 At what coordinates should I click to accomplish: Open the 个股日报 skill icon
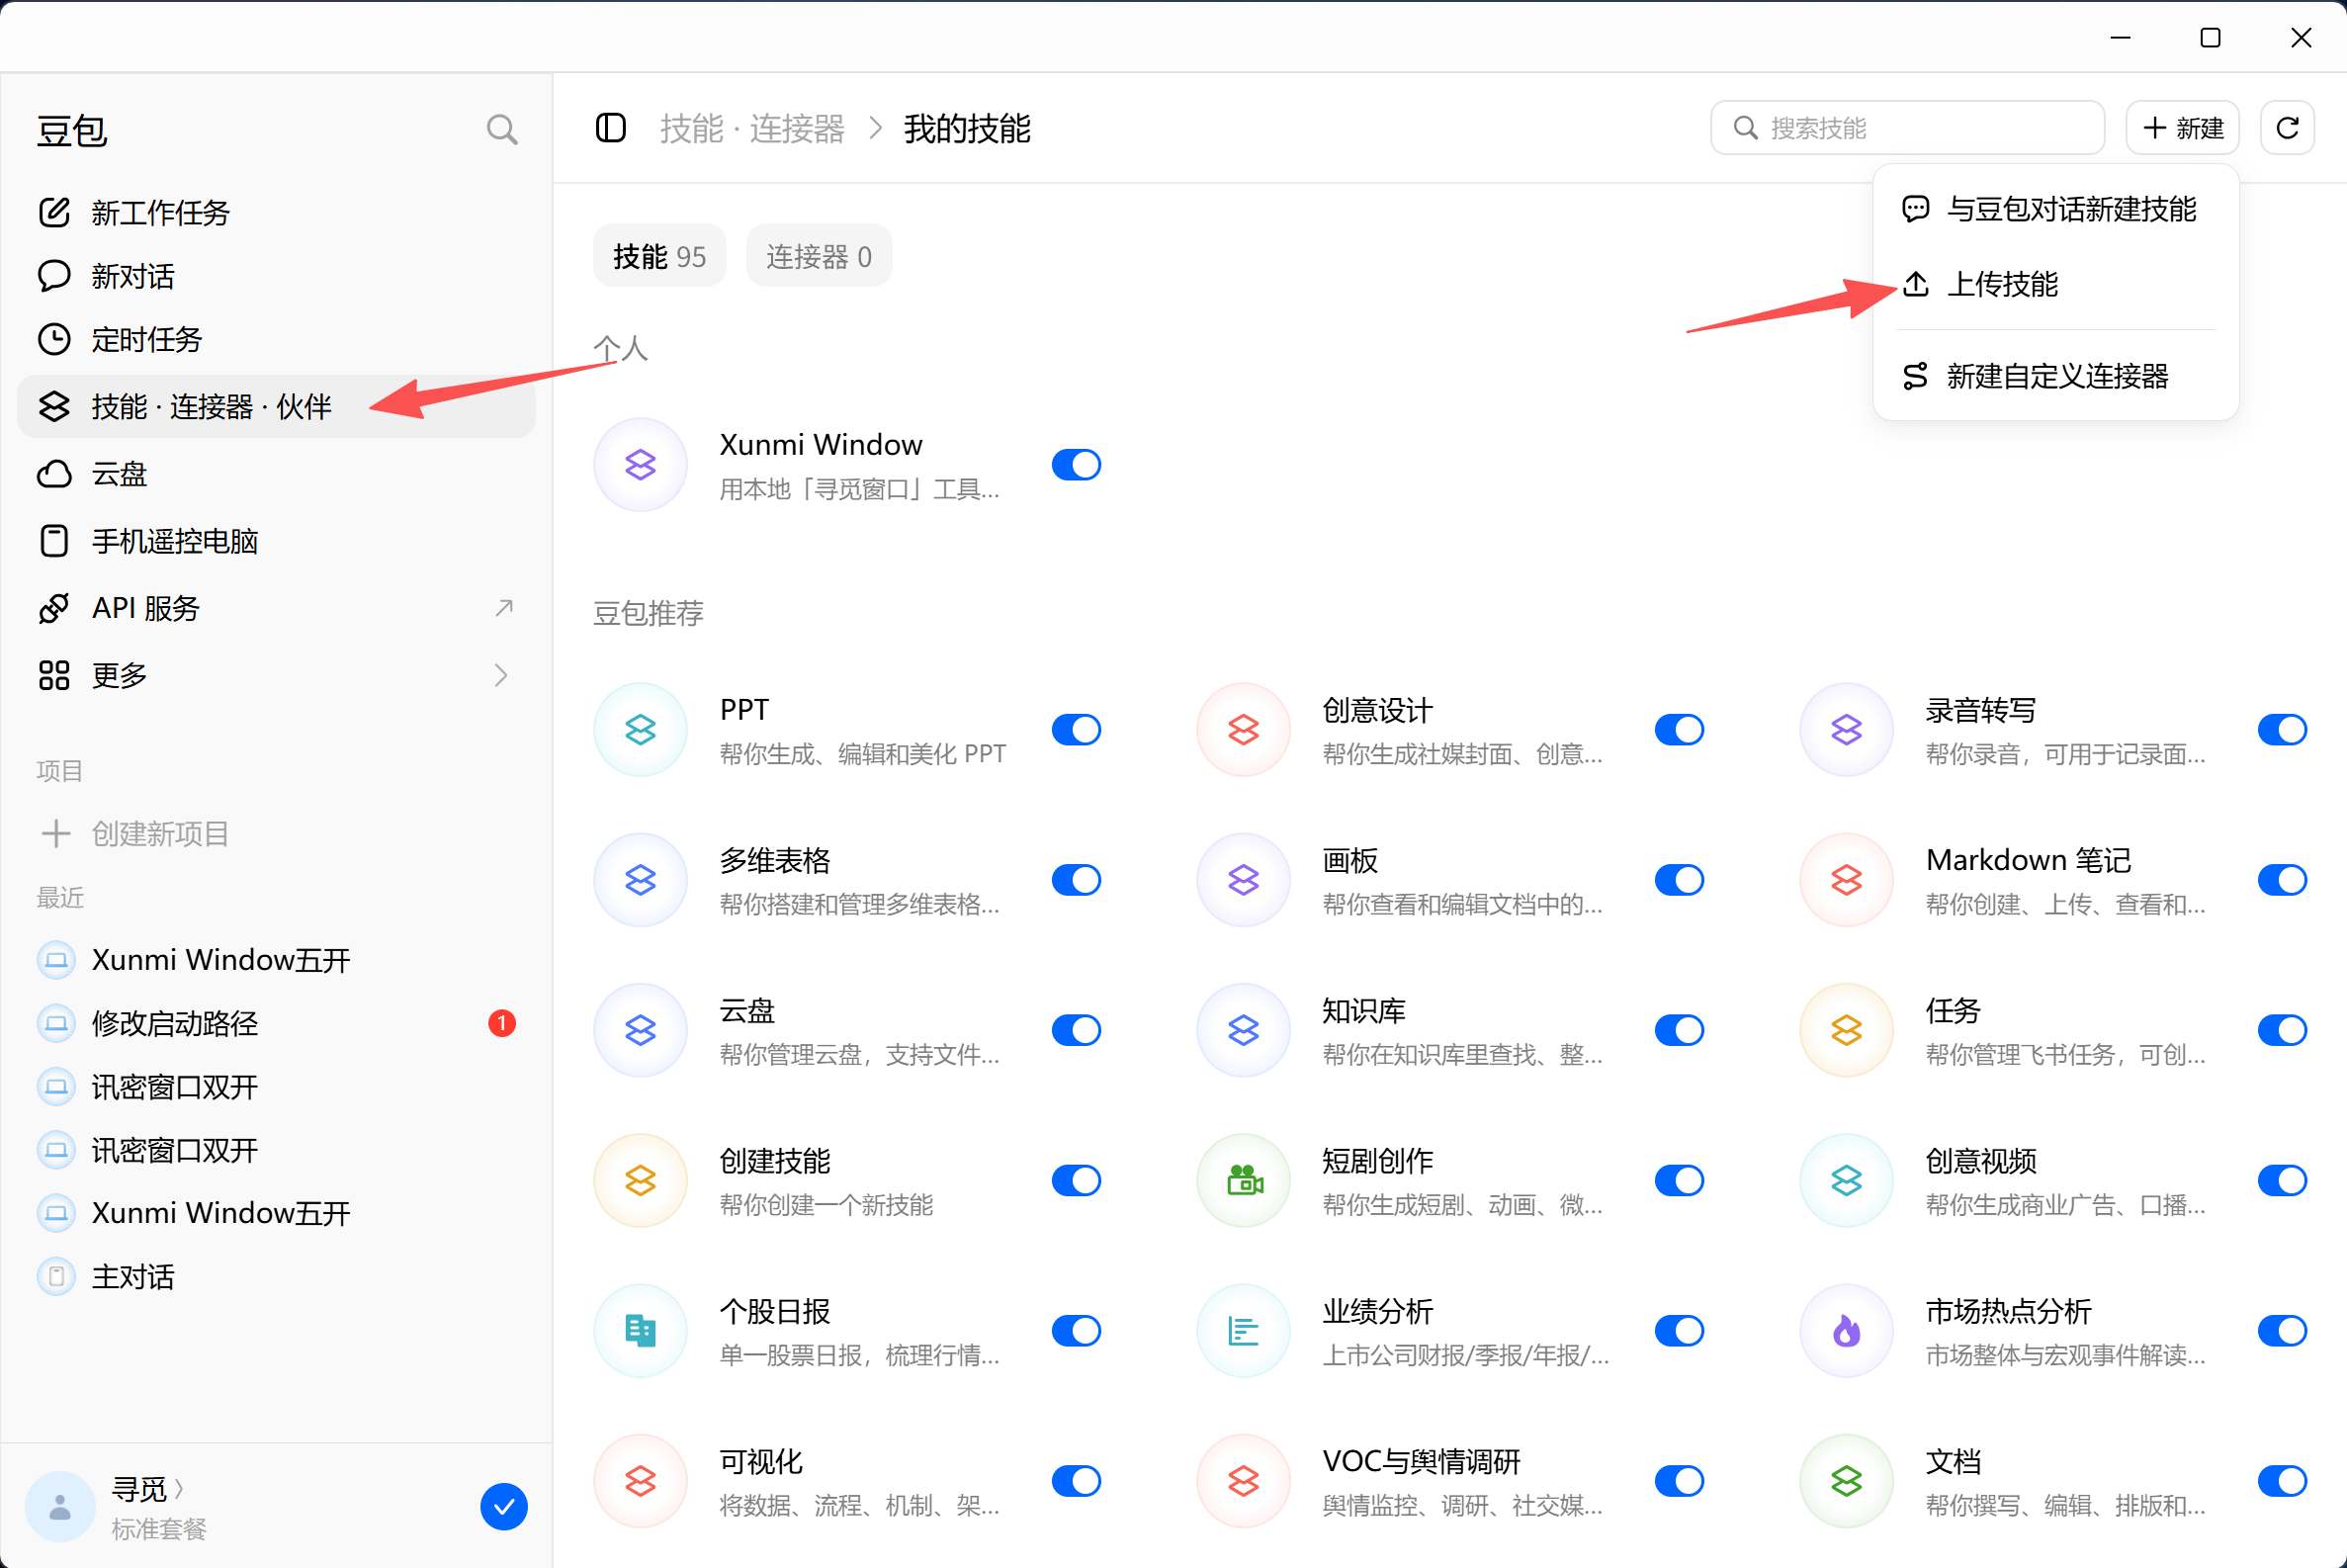point(640,1331)
